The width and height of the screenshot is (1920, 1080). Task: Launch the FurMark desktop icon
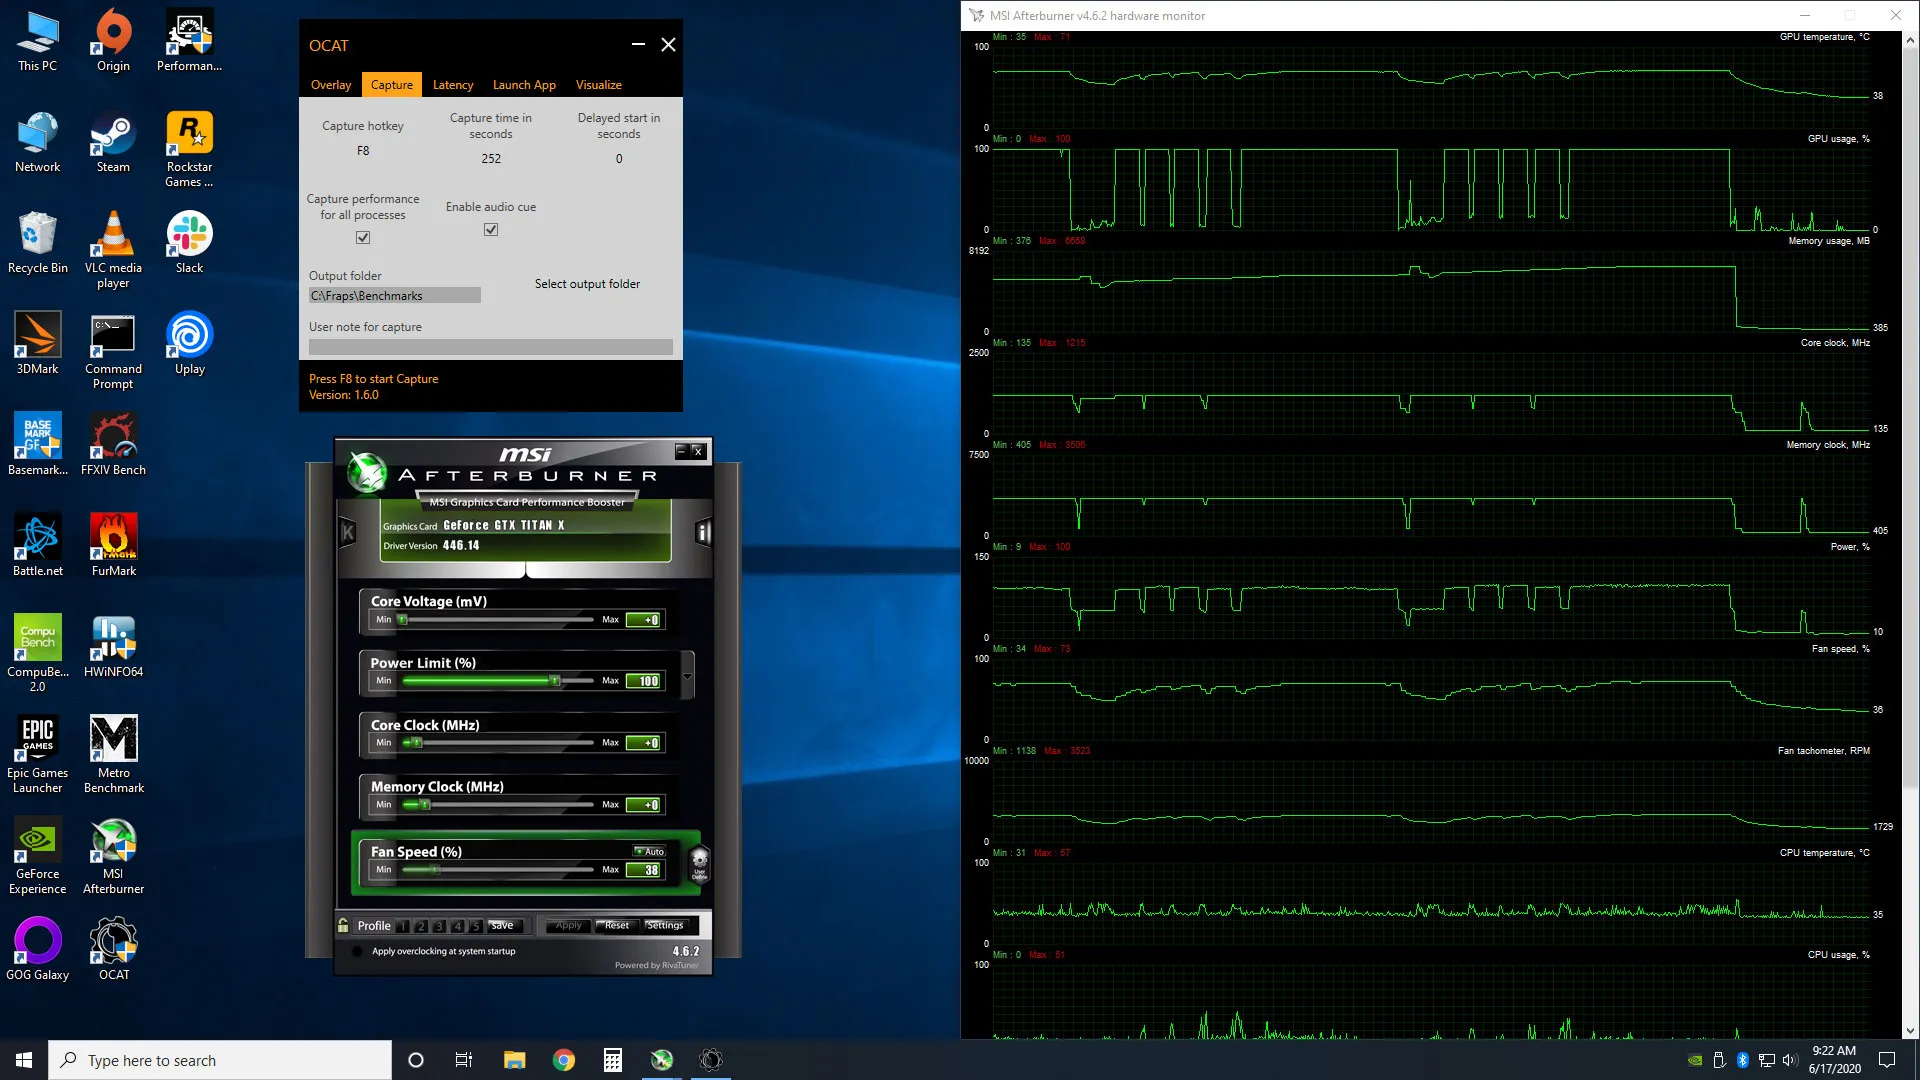tap(113, 546)
